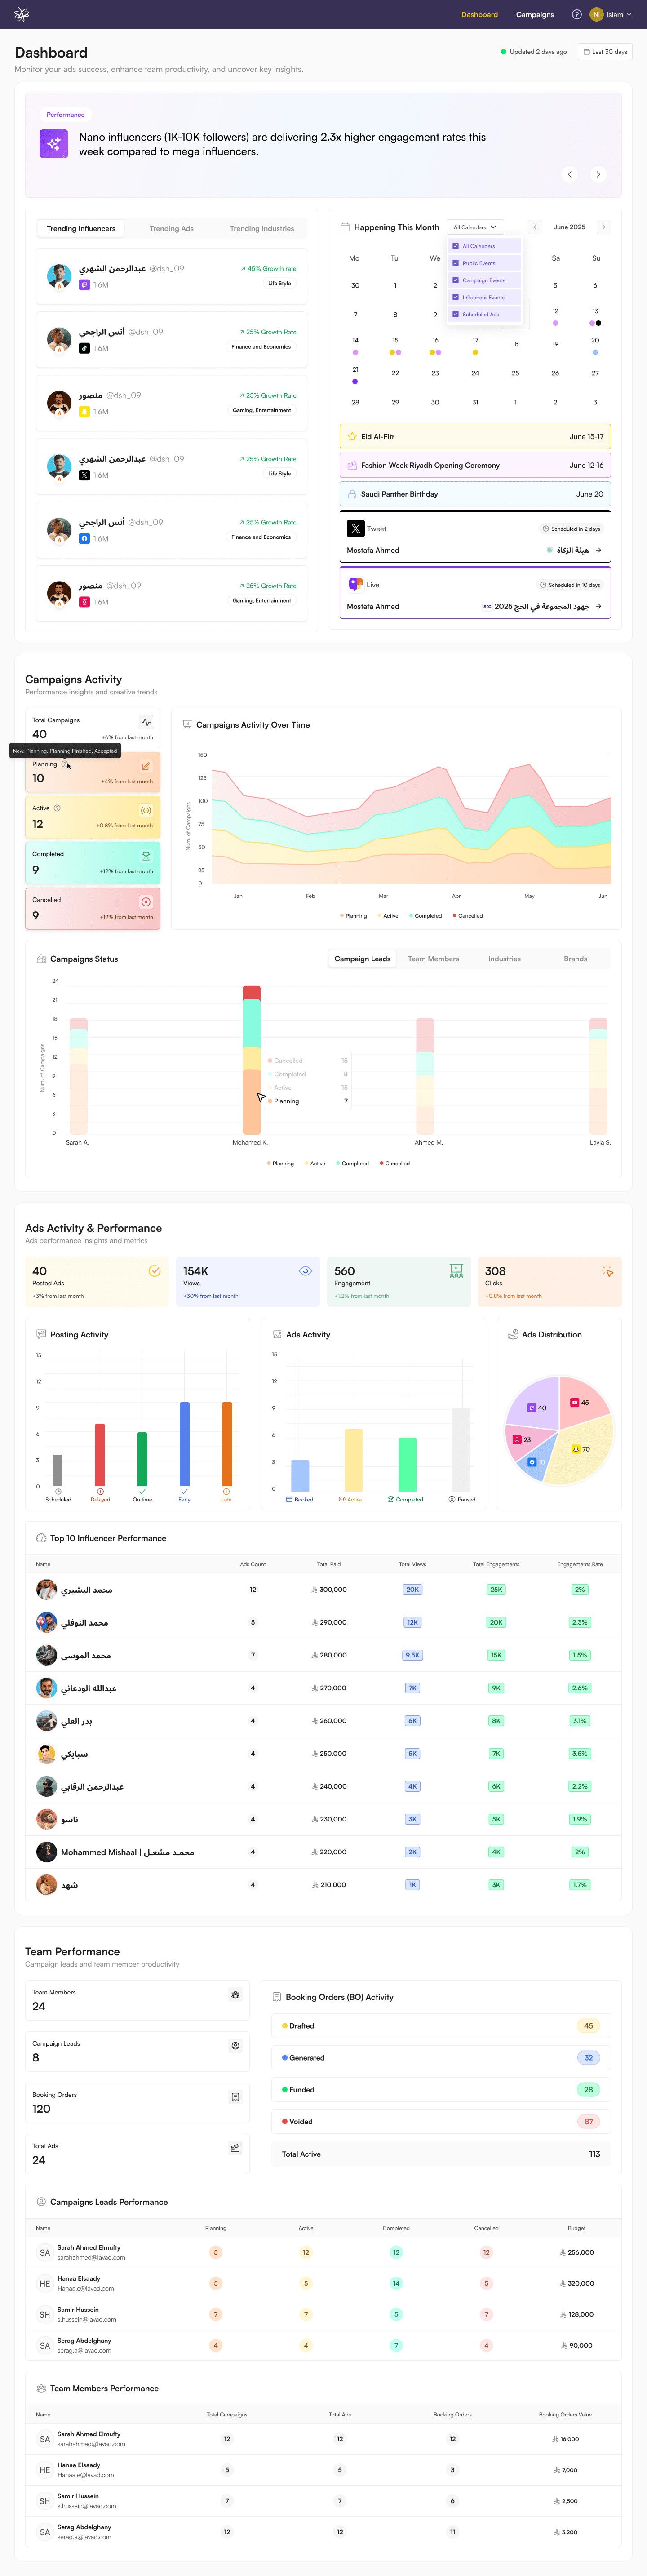
Task: Toggle the Public Events checkbox
Action: (x=456, y=263)
